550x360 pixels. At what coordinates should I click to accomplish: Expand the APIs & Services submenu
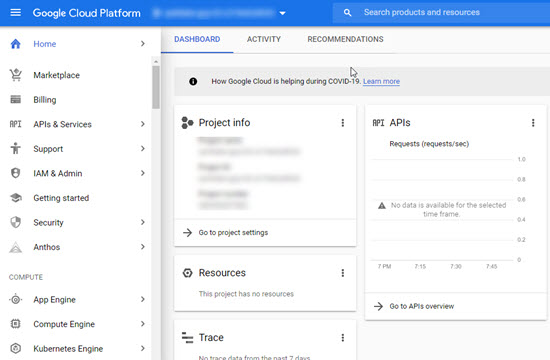(142, 124)
